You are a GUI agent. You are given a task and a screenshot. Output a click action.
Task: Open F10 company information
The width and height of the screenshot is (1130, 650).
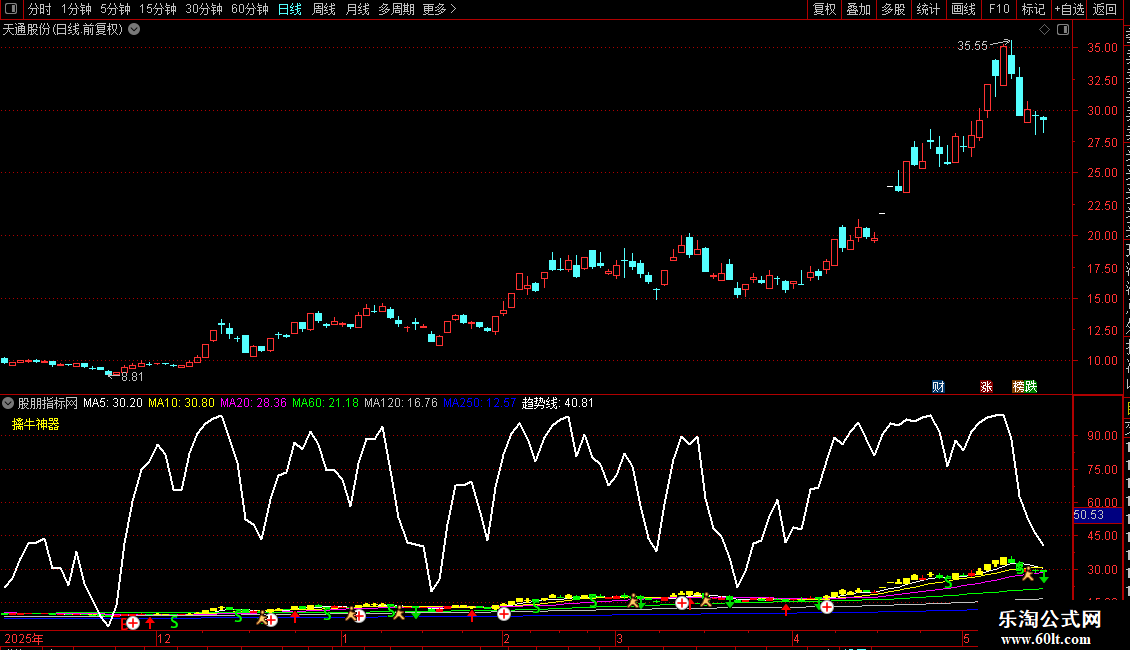[x=999, y=9]
